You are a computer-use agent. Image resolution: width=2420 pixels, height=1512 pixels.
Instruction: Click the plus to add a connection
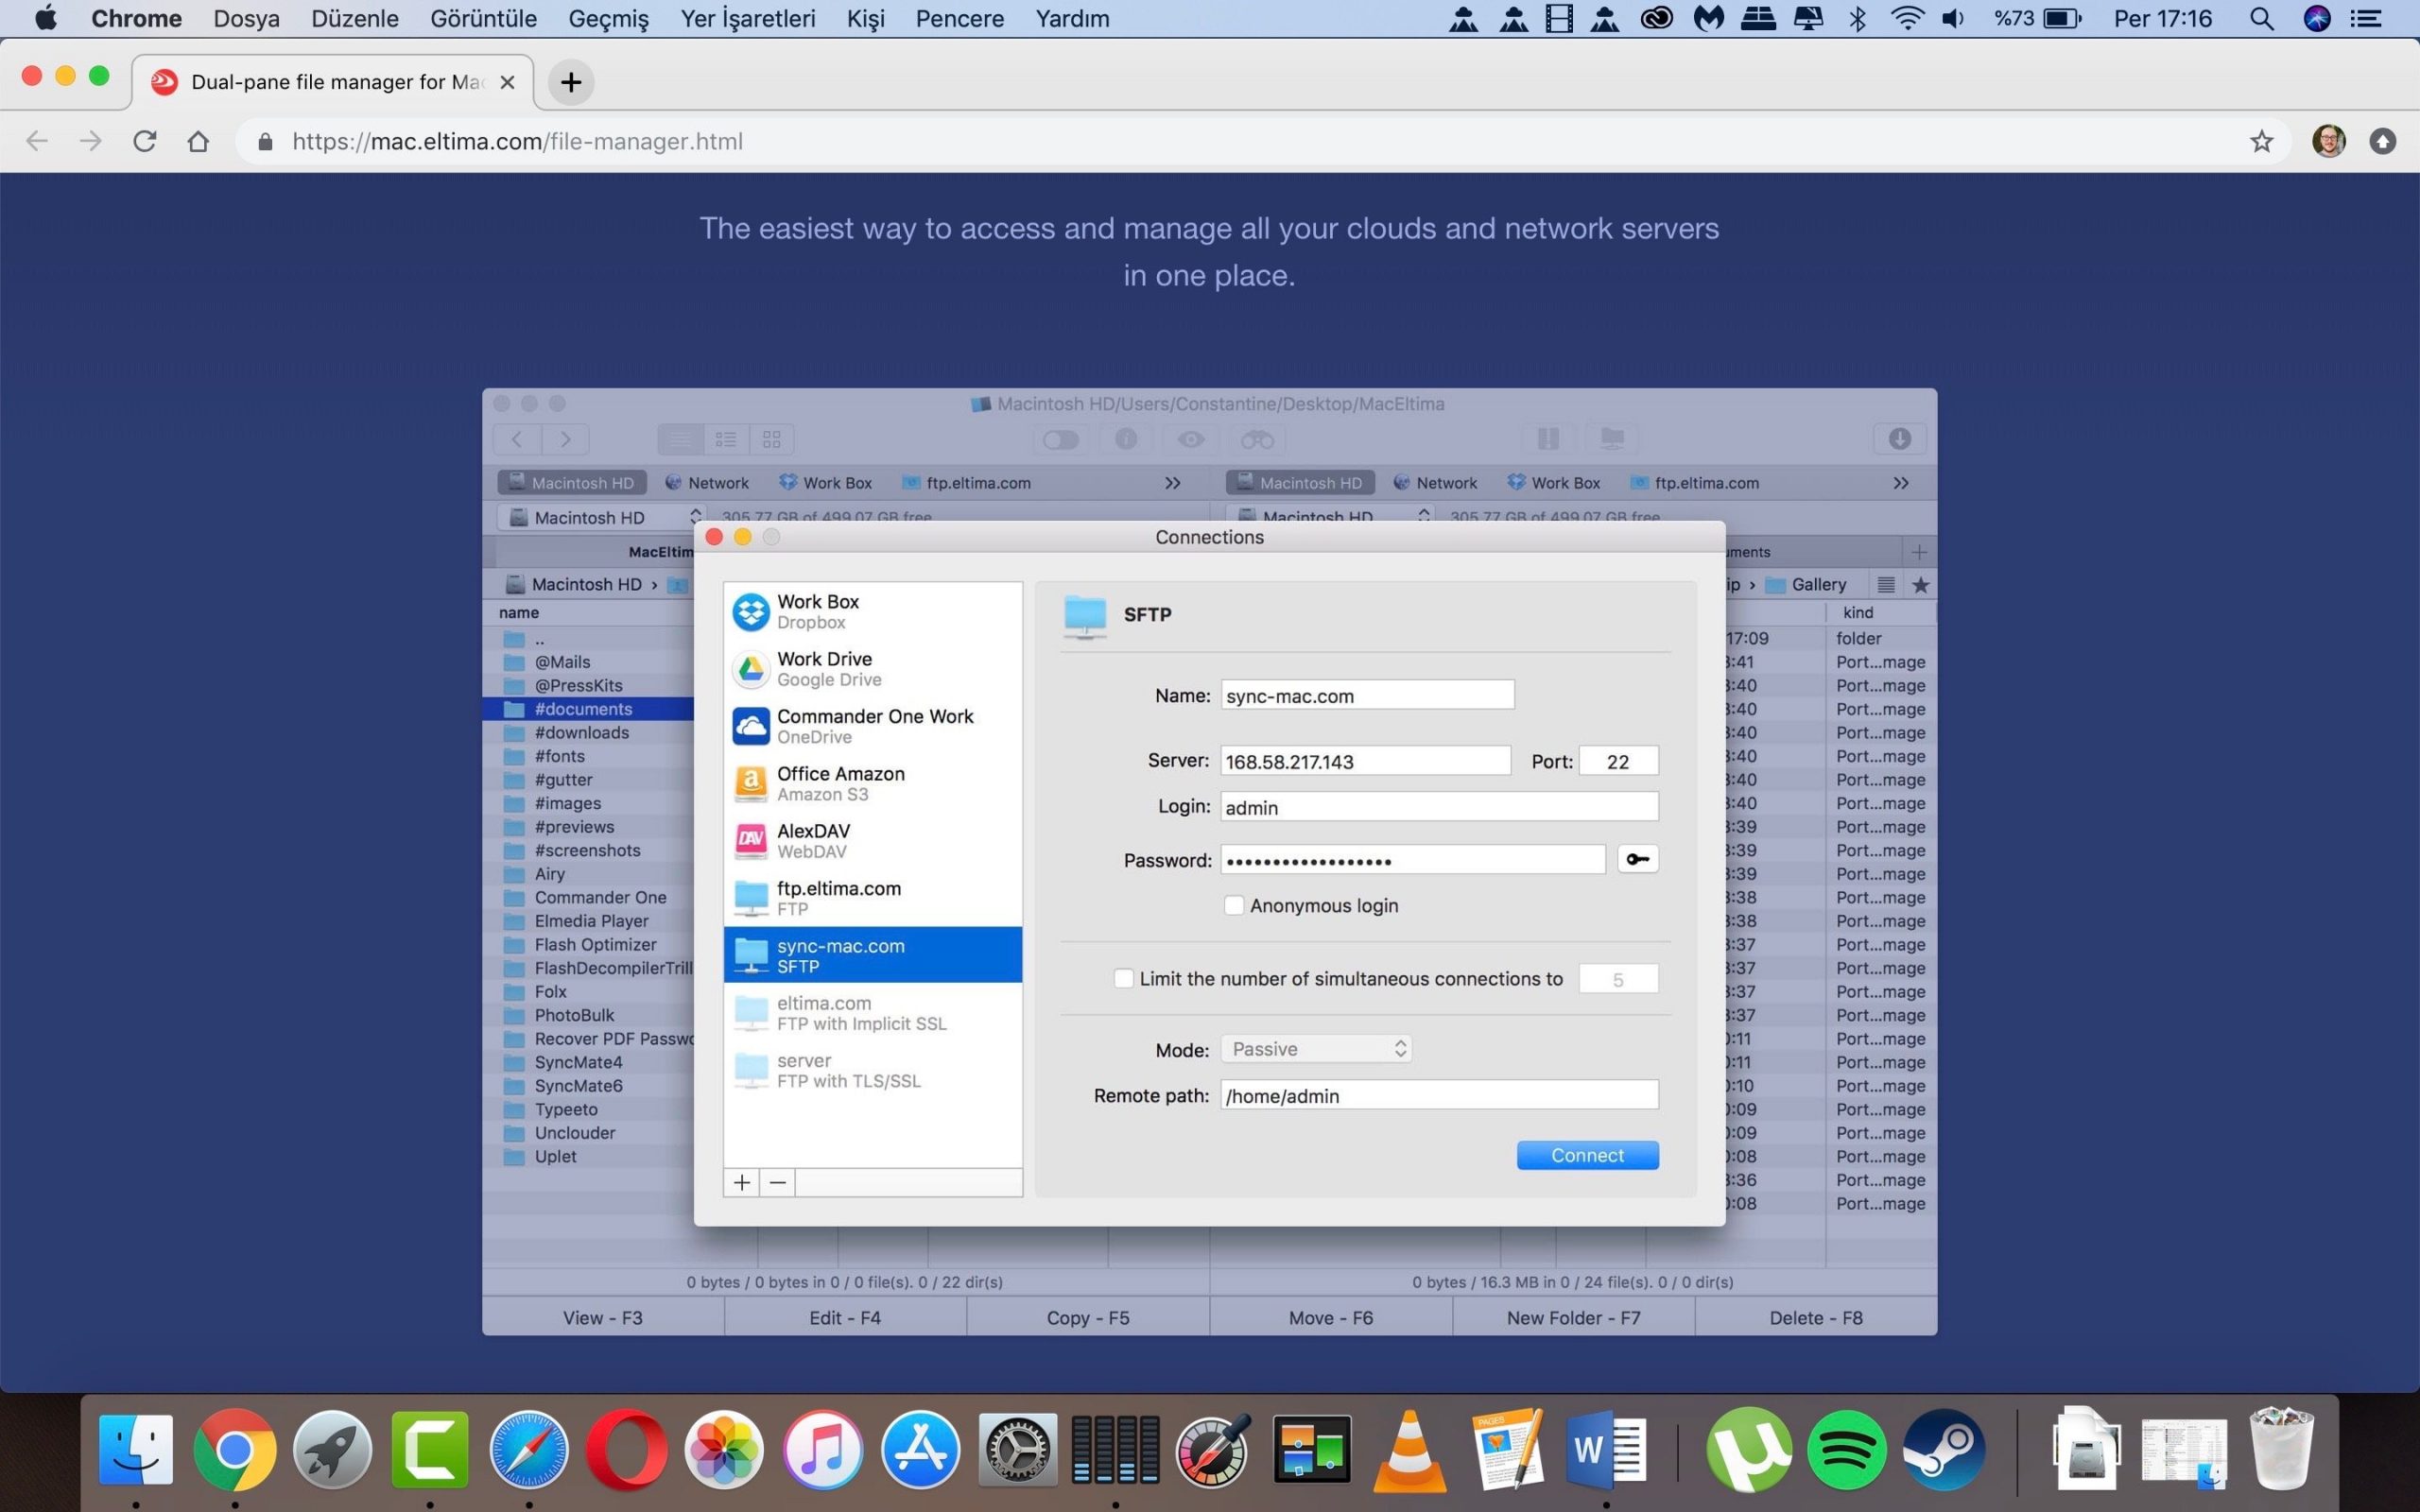click(741, 1182)
